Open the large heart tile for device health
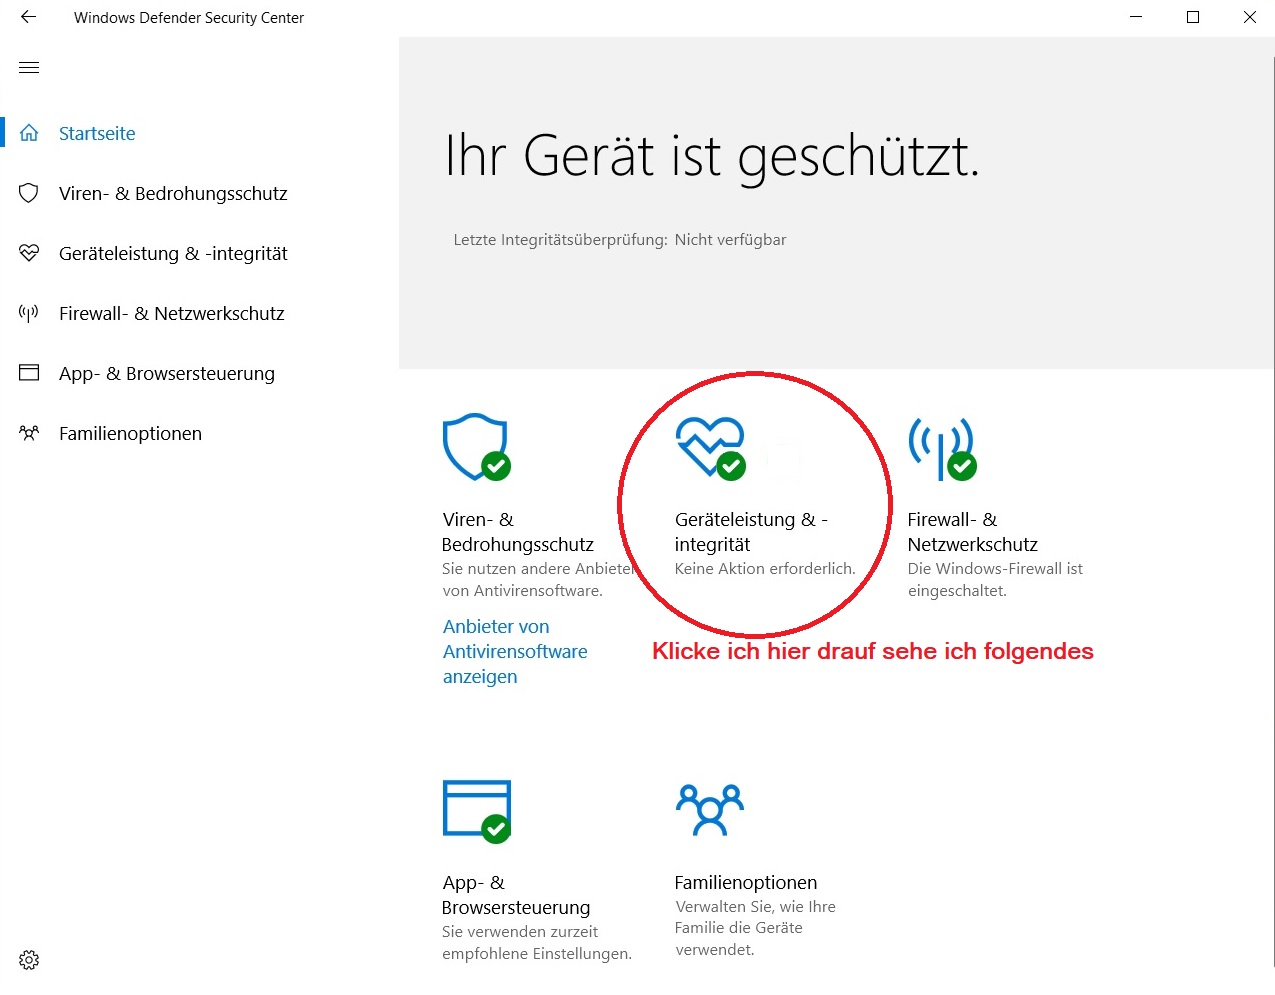Screen dimensions: 1275x995 (711, 447)
